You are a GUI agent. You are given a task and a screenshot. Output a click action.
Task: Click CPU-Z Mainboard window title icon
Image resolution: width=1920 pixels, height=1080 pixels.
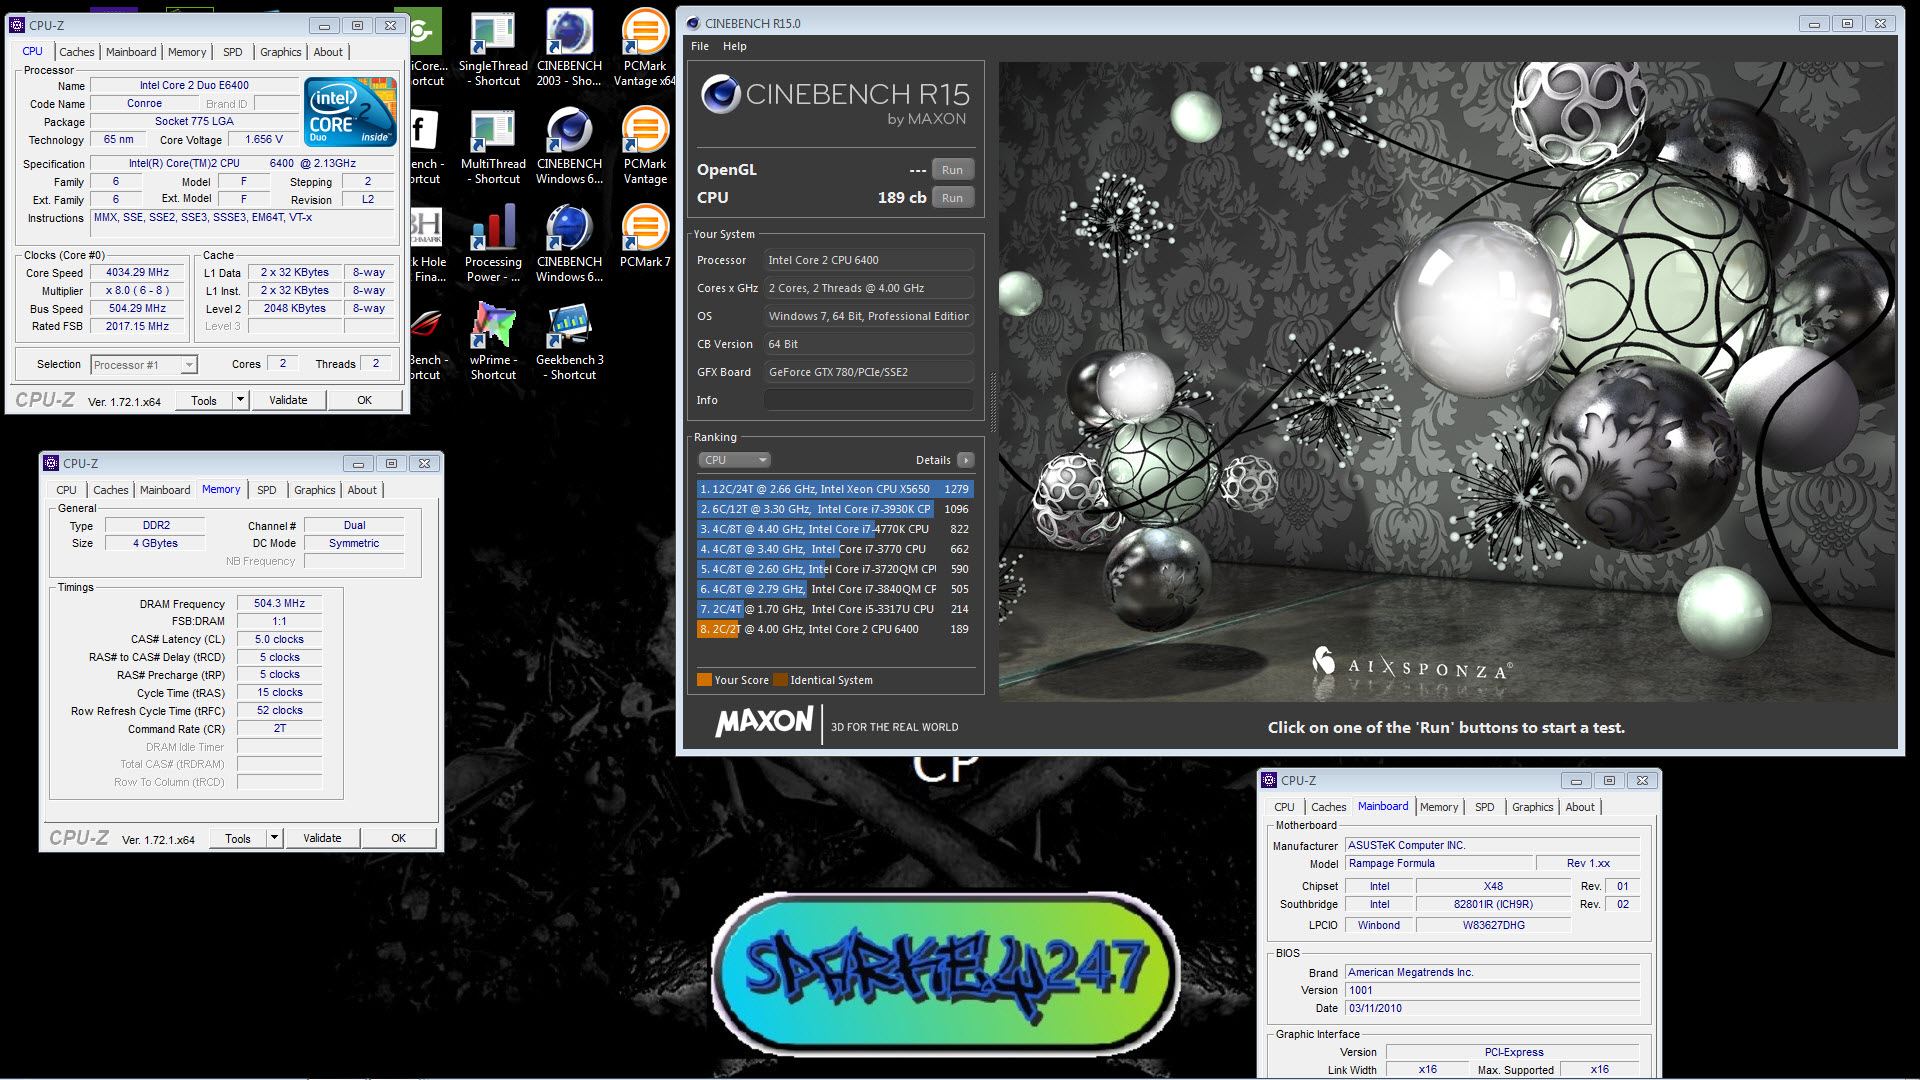tap(1269, 780)
